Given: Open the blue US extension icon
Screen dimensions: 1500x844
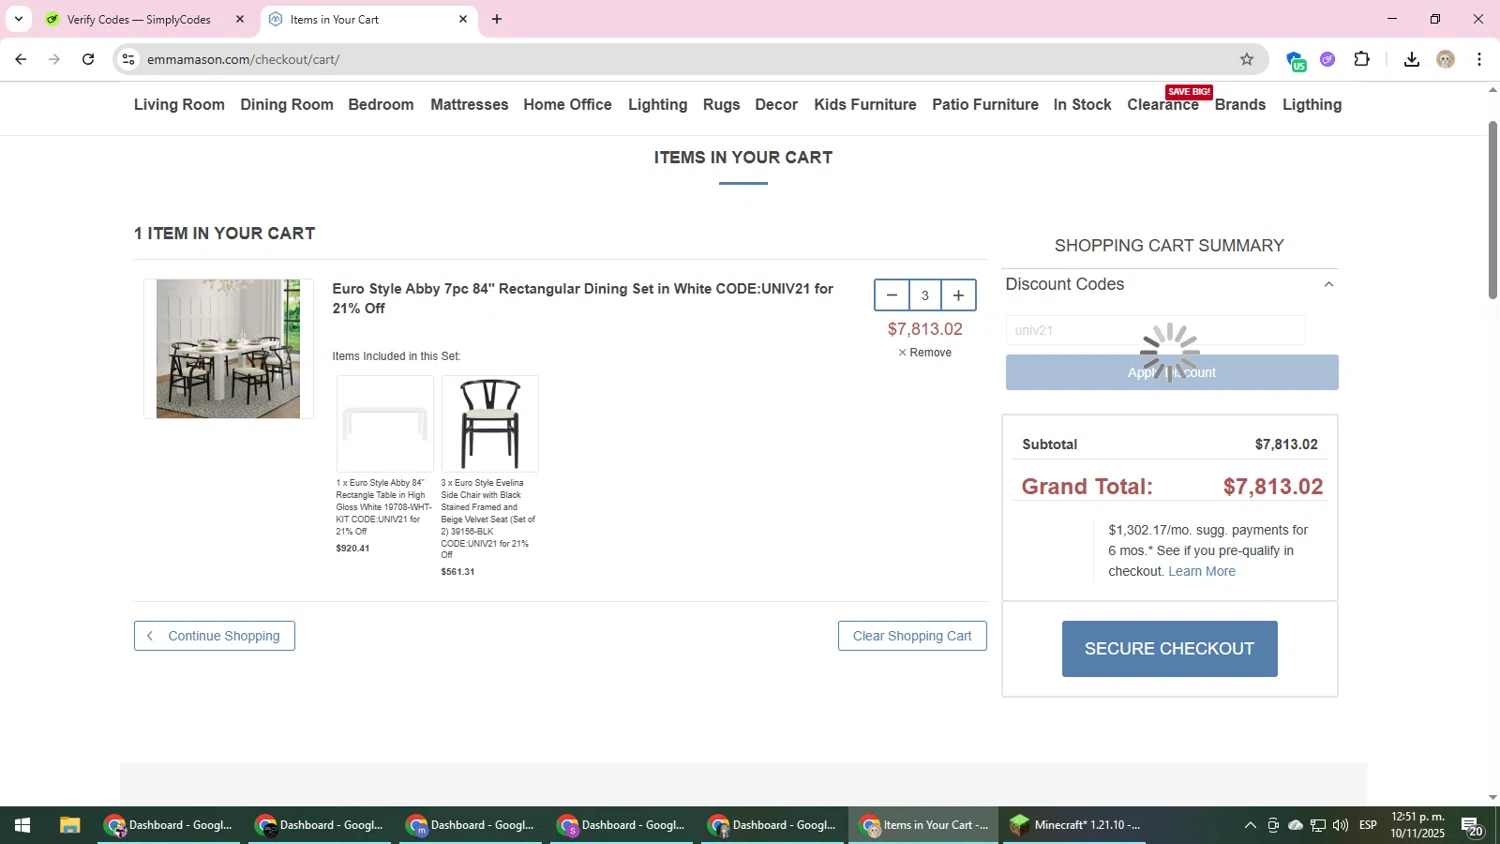Looking at the screenshot, I should [x=1295, y=61].
